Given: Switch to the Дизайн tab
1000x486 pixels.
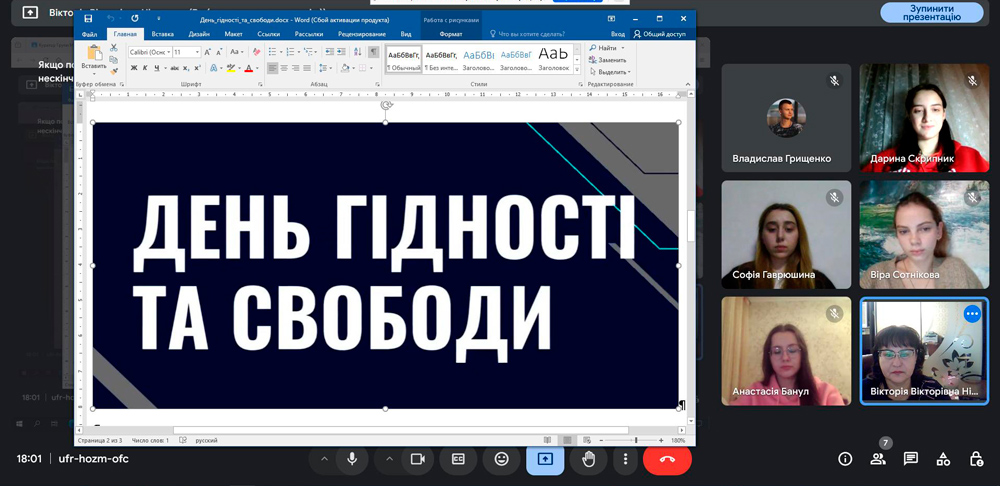Looking at the screenshot, I should pos(198,34).
